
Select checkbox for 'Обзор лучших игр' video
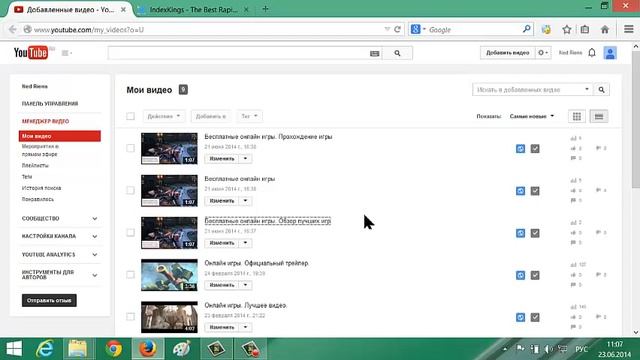pos(130,232)
